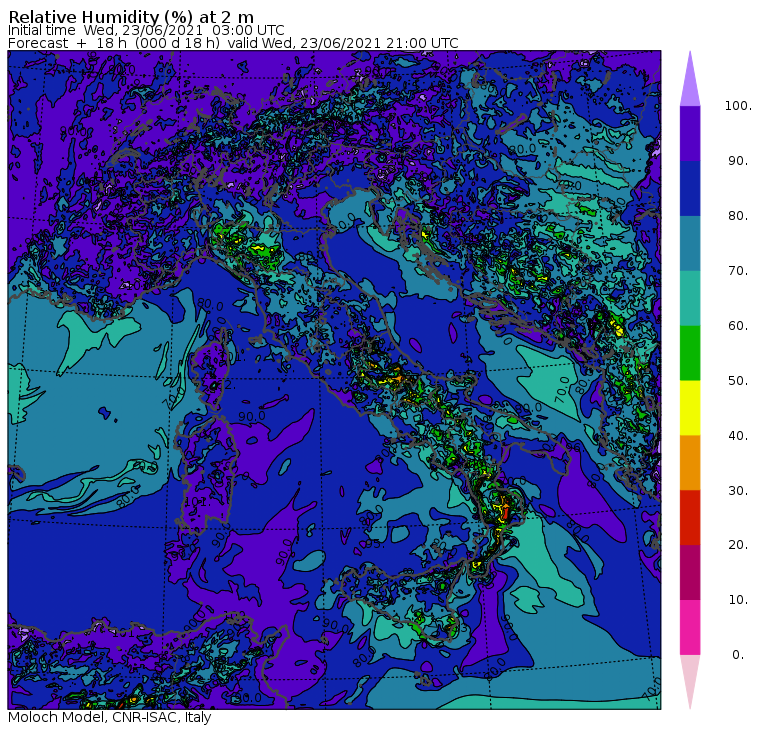
Task: Click the "60." legend scale label
Action: point(738,326)
